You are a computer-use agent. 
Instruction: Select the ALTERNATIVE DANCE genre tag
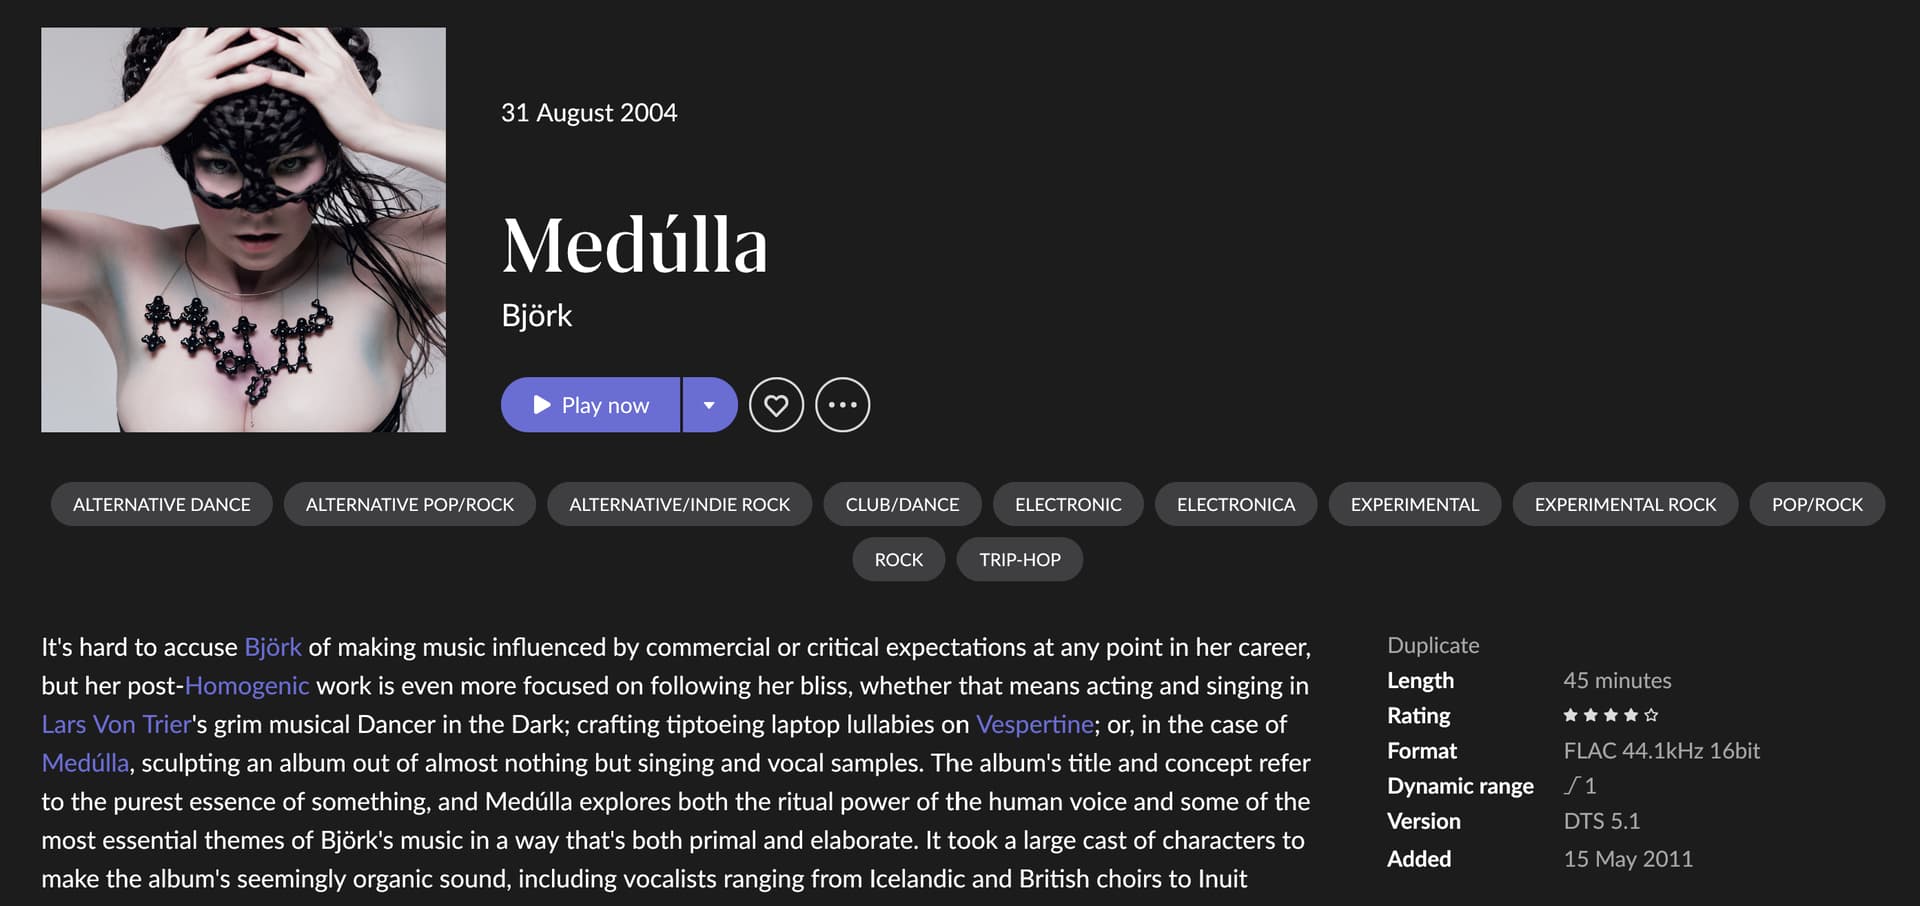[162, 504]
